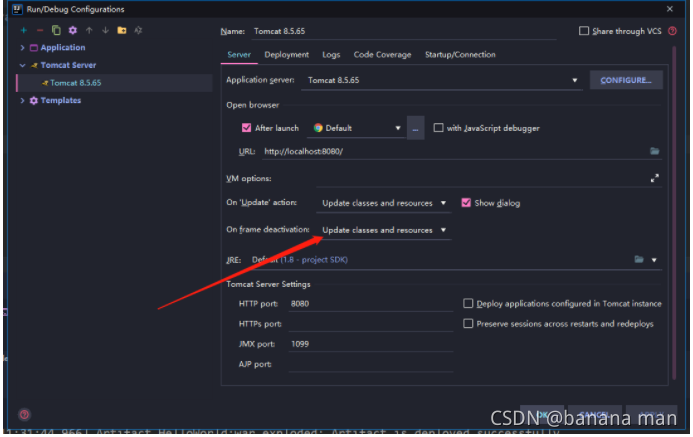
Task: Click the 'Tomcat Server Settings' heading
Action: point(268,284)
